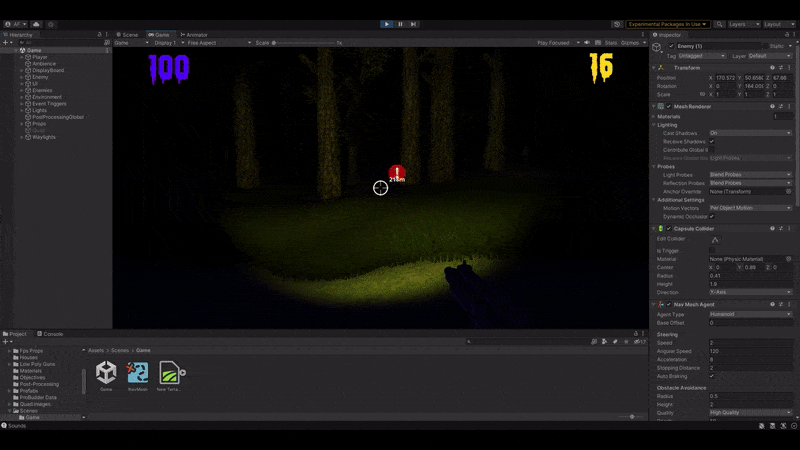Open the Layout dropdown button

(x=779, y=24)
